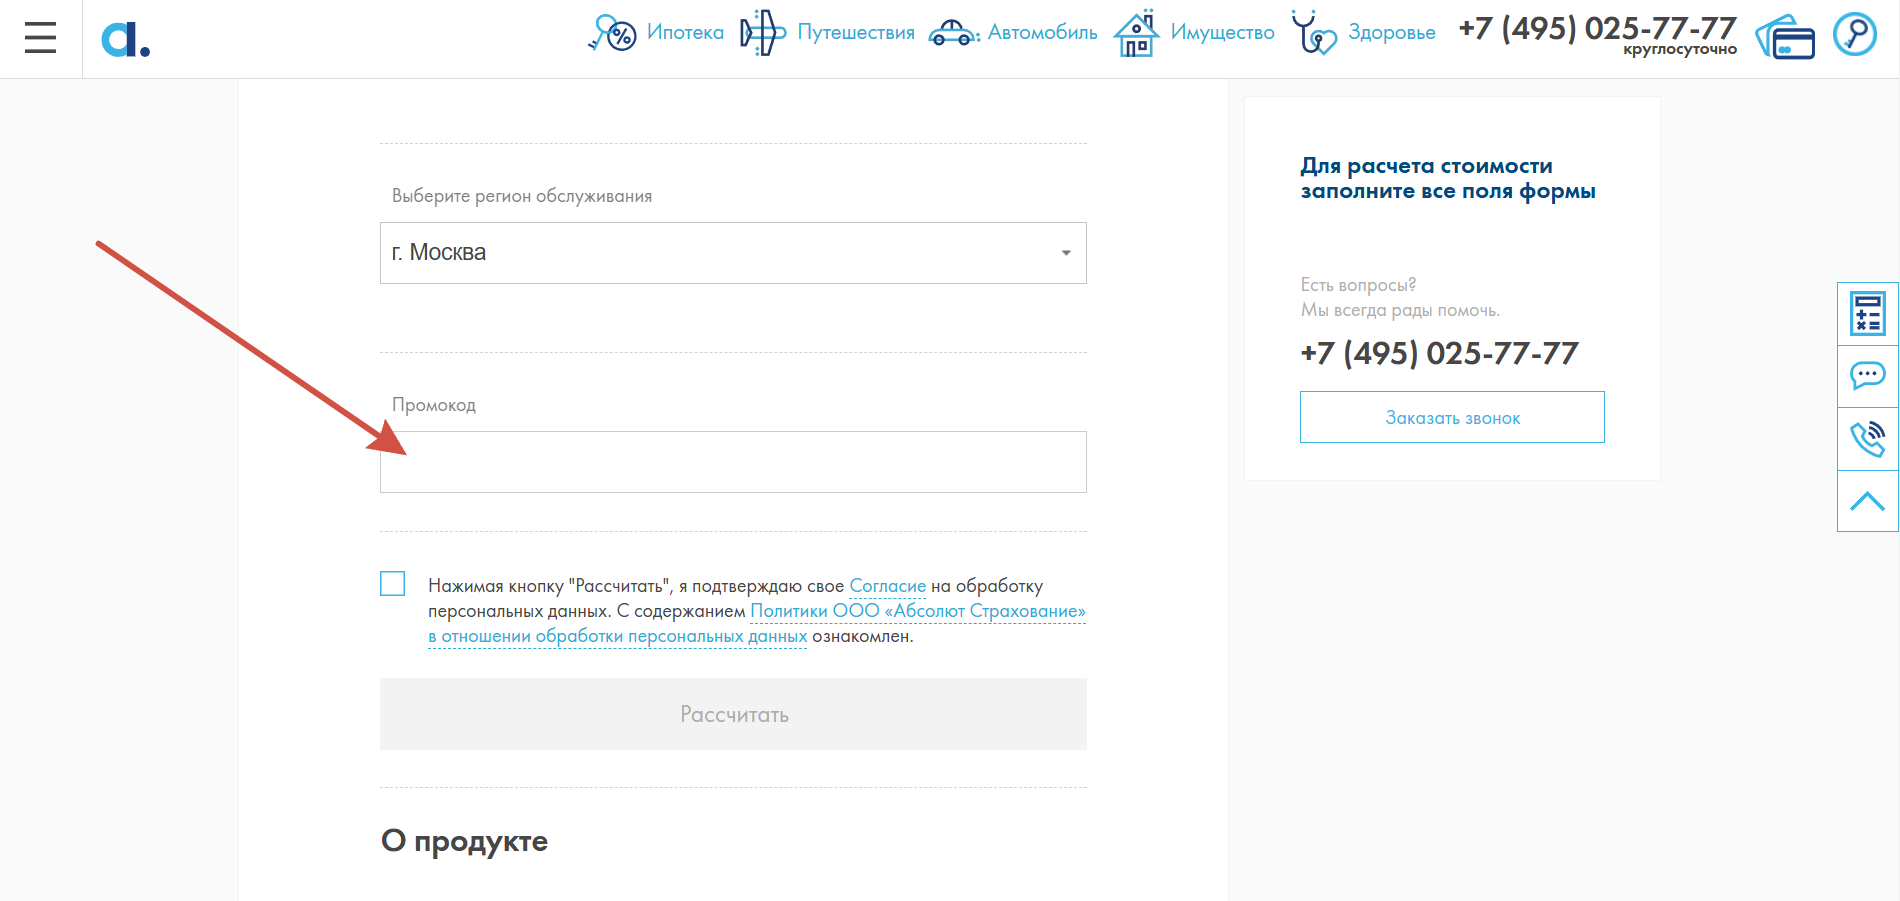This screenshot has height=901, width=1900.
Task: Click the car insurance icon
Action: tap(954, 33)
